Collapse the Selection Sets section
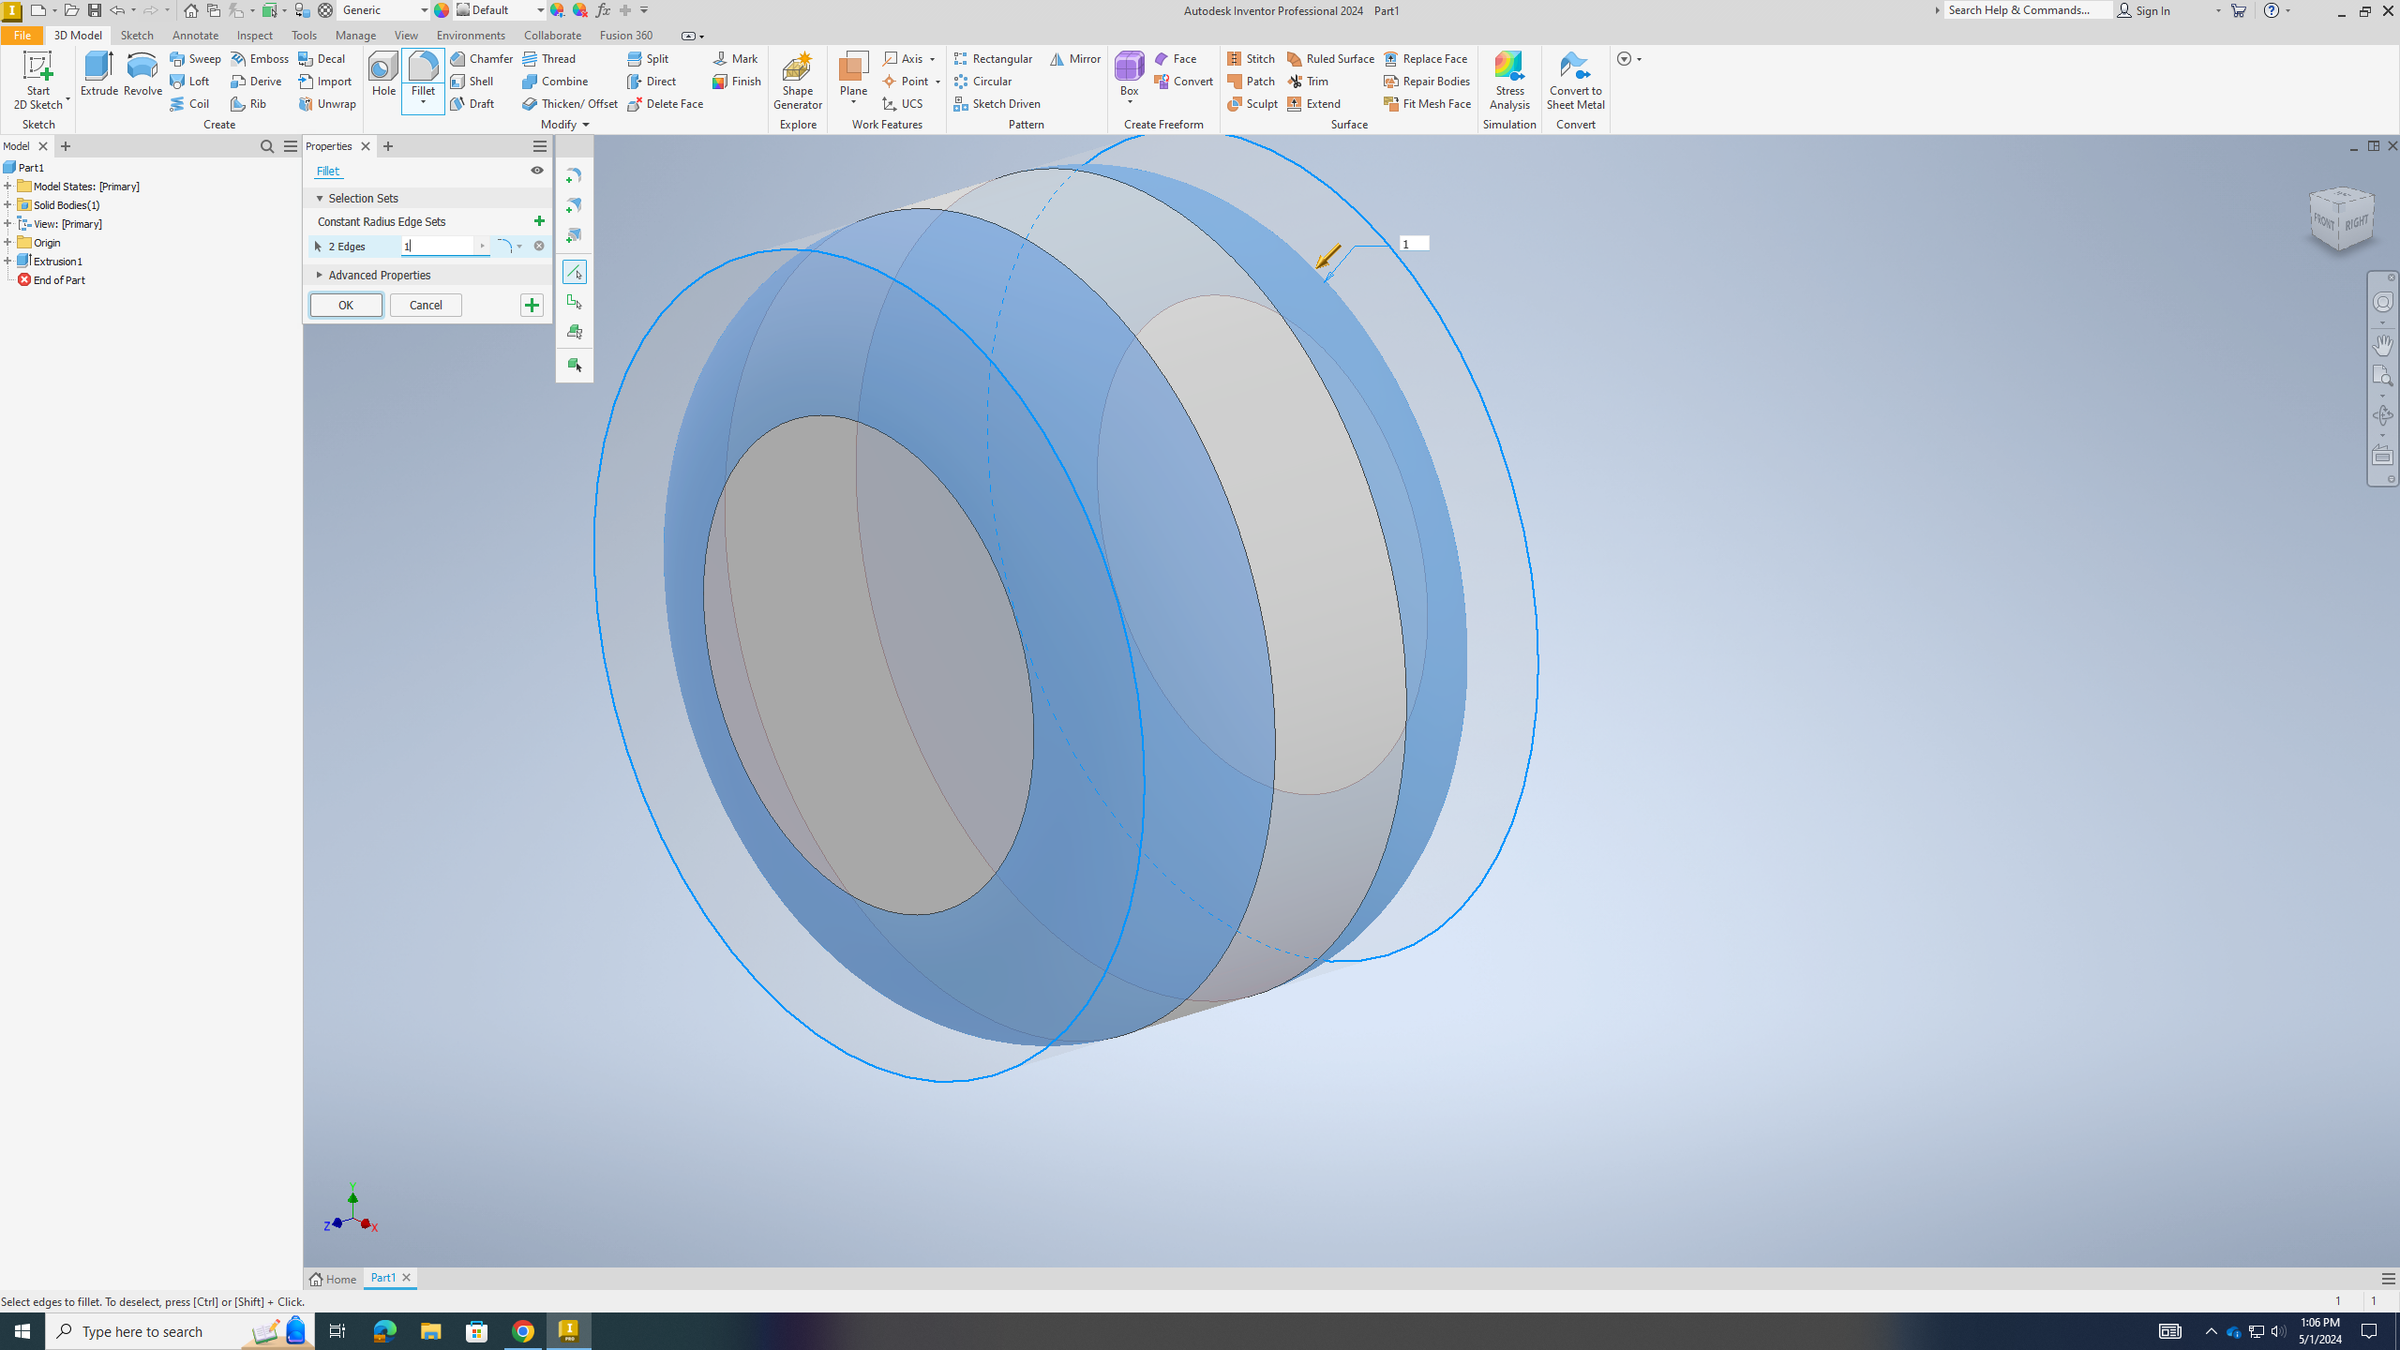This screenshot has width=2400, height=1350. click(x=320, y=198)
